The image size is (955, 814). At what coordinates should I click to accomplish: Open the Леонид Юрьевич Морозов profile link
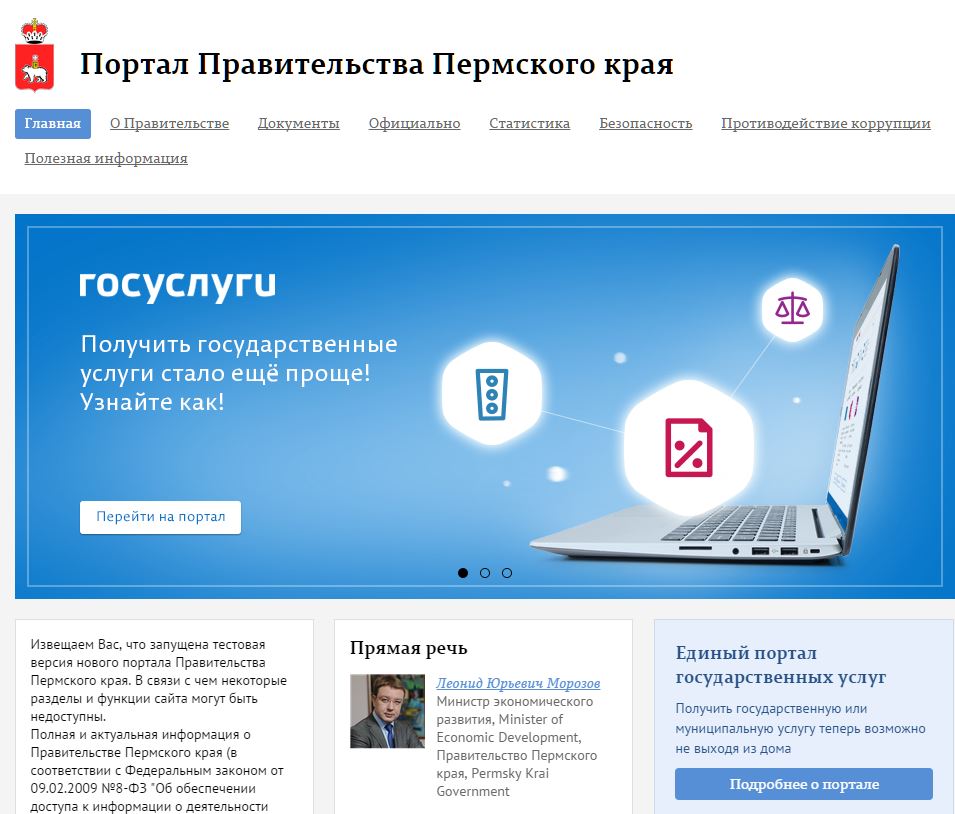[518, 683]
